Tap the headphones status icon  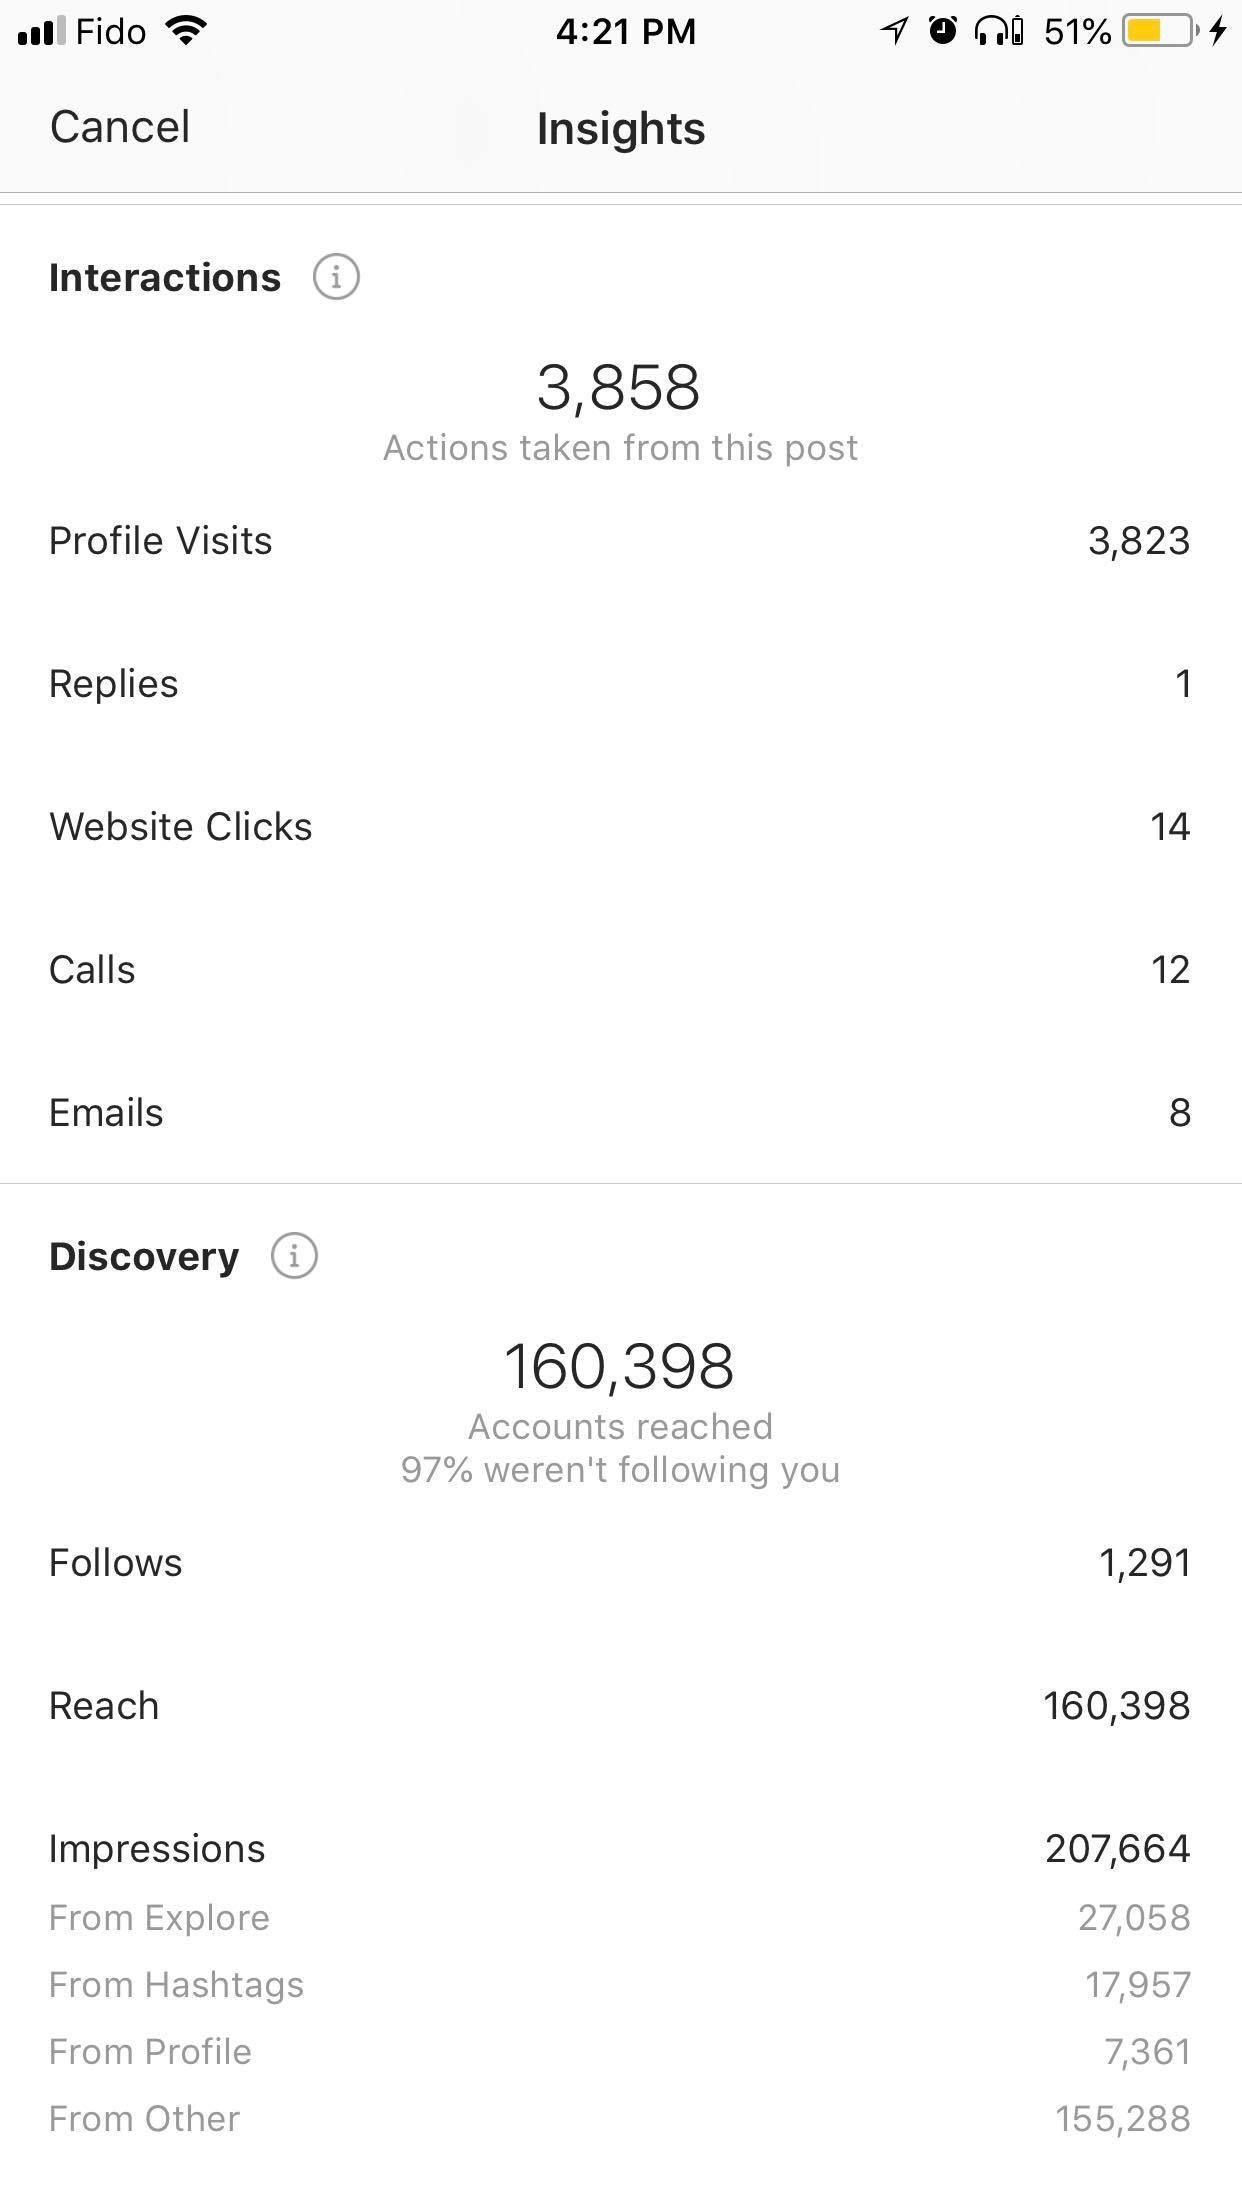[x=998, y=32]
